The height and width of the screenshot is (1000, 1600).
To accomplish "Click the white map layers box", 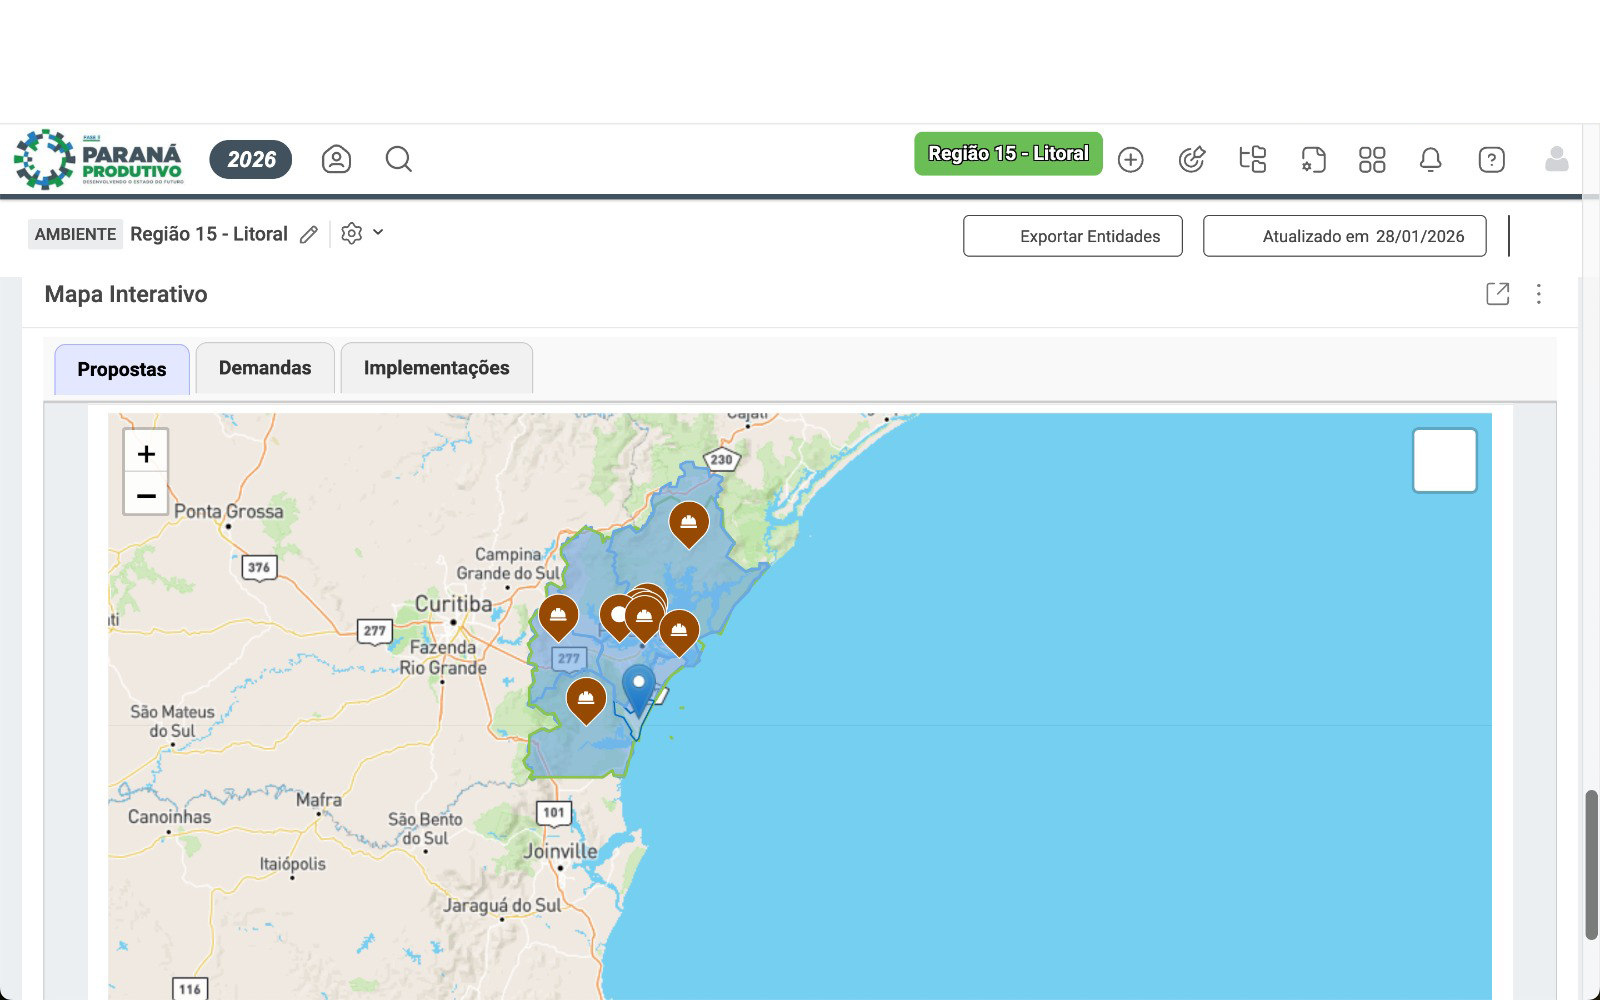I will pyautogui.click(x=1444, y=461).
